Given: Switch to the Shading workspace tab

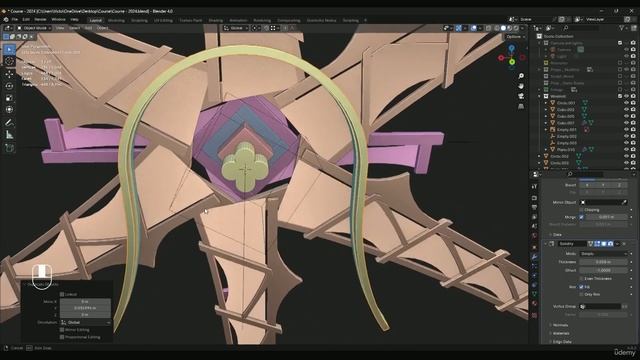Looking at the screenshot, I should point(216,20).
